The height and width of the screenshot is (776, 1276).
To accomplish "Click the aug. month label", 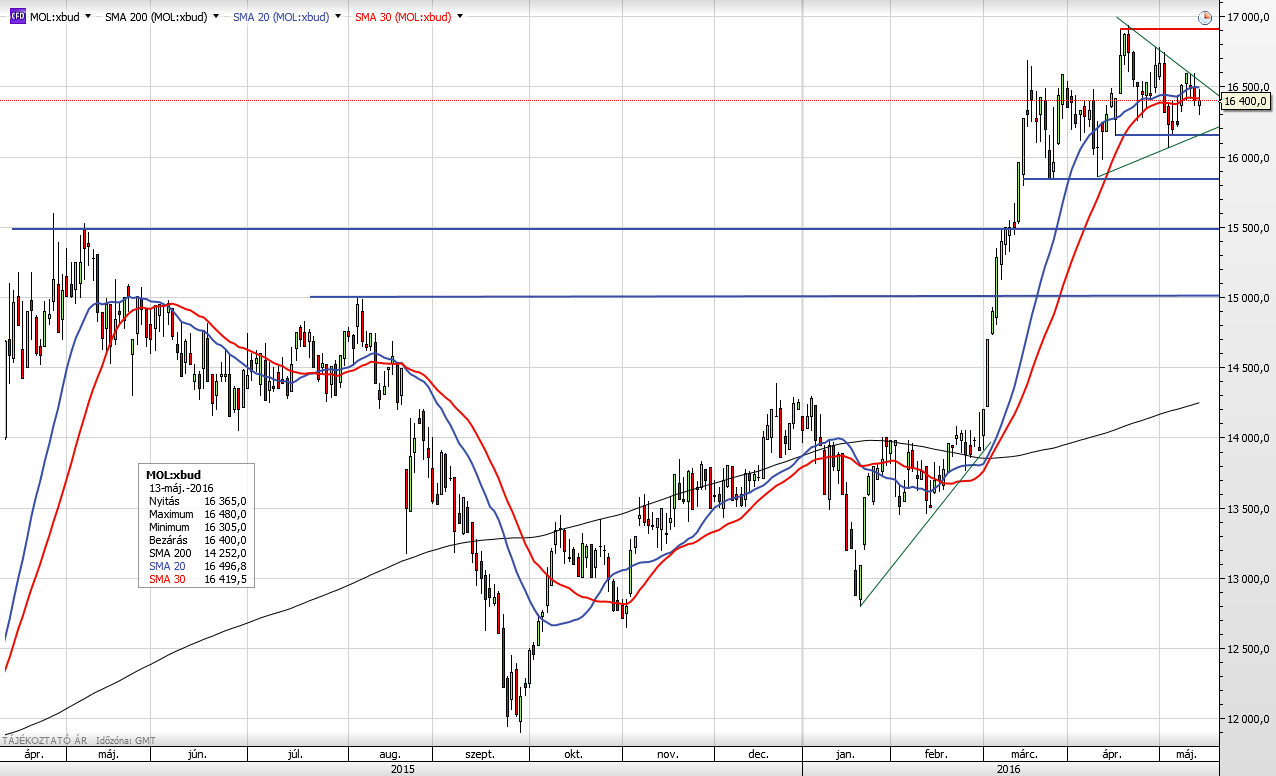I will tap(390, 754).
